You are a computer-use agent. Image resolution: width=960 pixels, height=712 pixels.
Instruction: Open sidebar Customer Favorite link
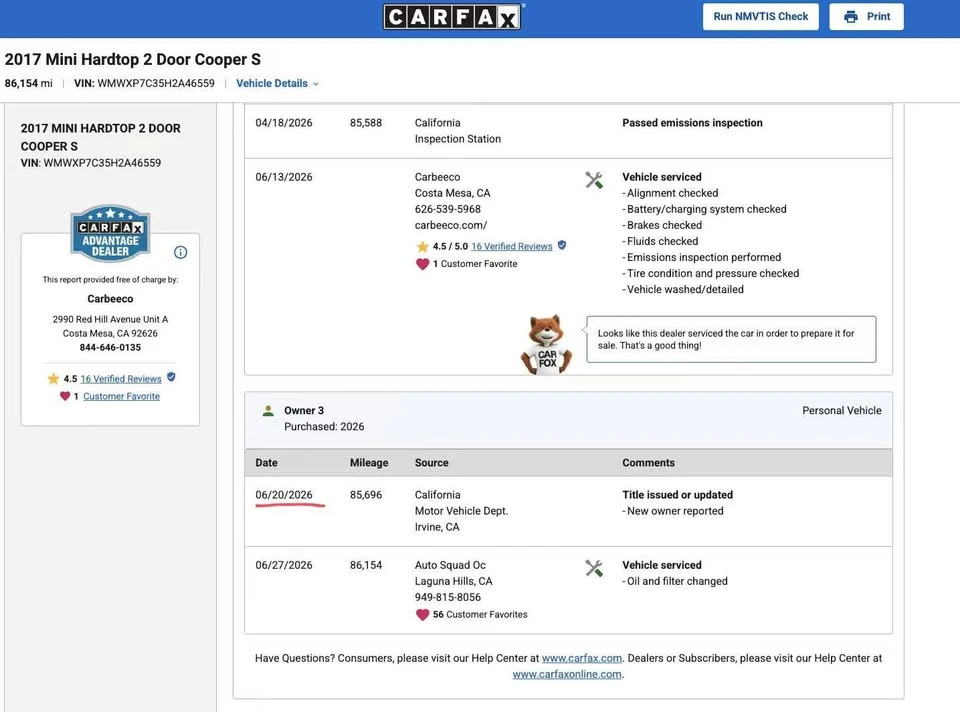[121, 396]
